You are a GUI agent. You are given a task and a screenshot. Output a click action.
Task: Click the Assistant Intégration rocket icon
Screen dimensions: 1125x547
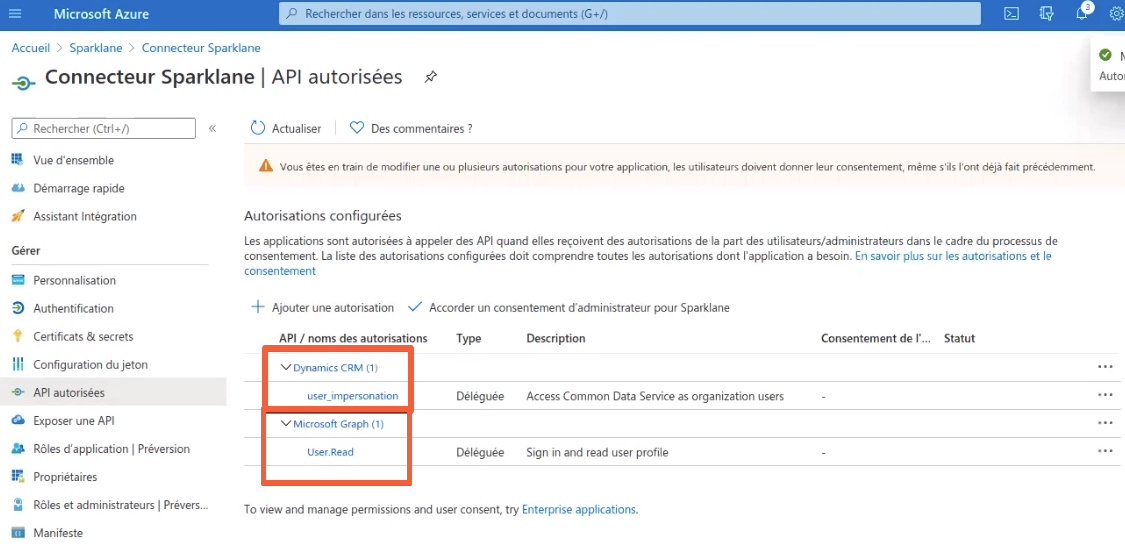[19, 216]
